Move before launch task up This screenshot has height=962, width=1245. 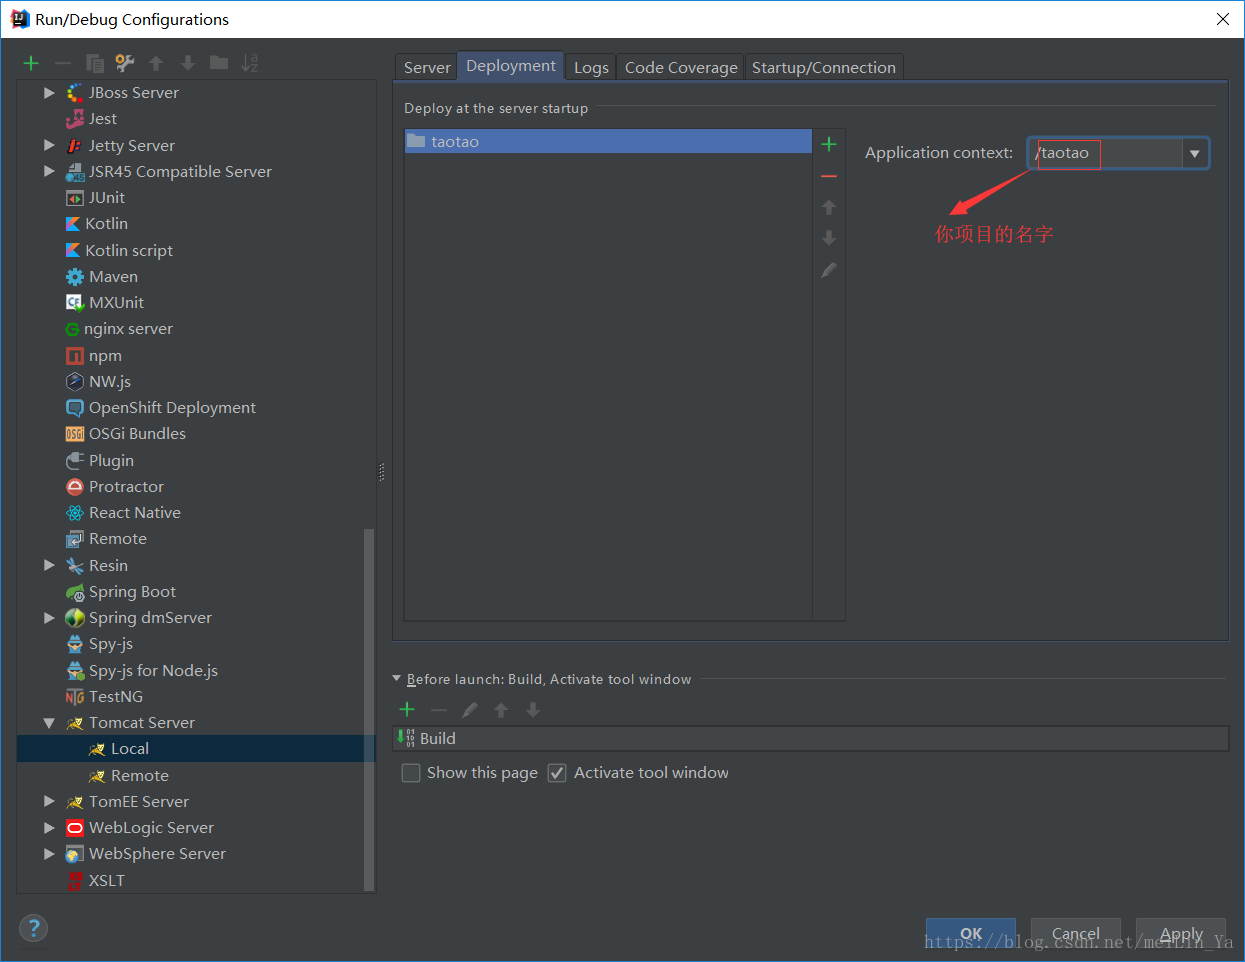click(x=501, y=709)
